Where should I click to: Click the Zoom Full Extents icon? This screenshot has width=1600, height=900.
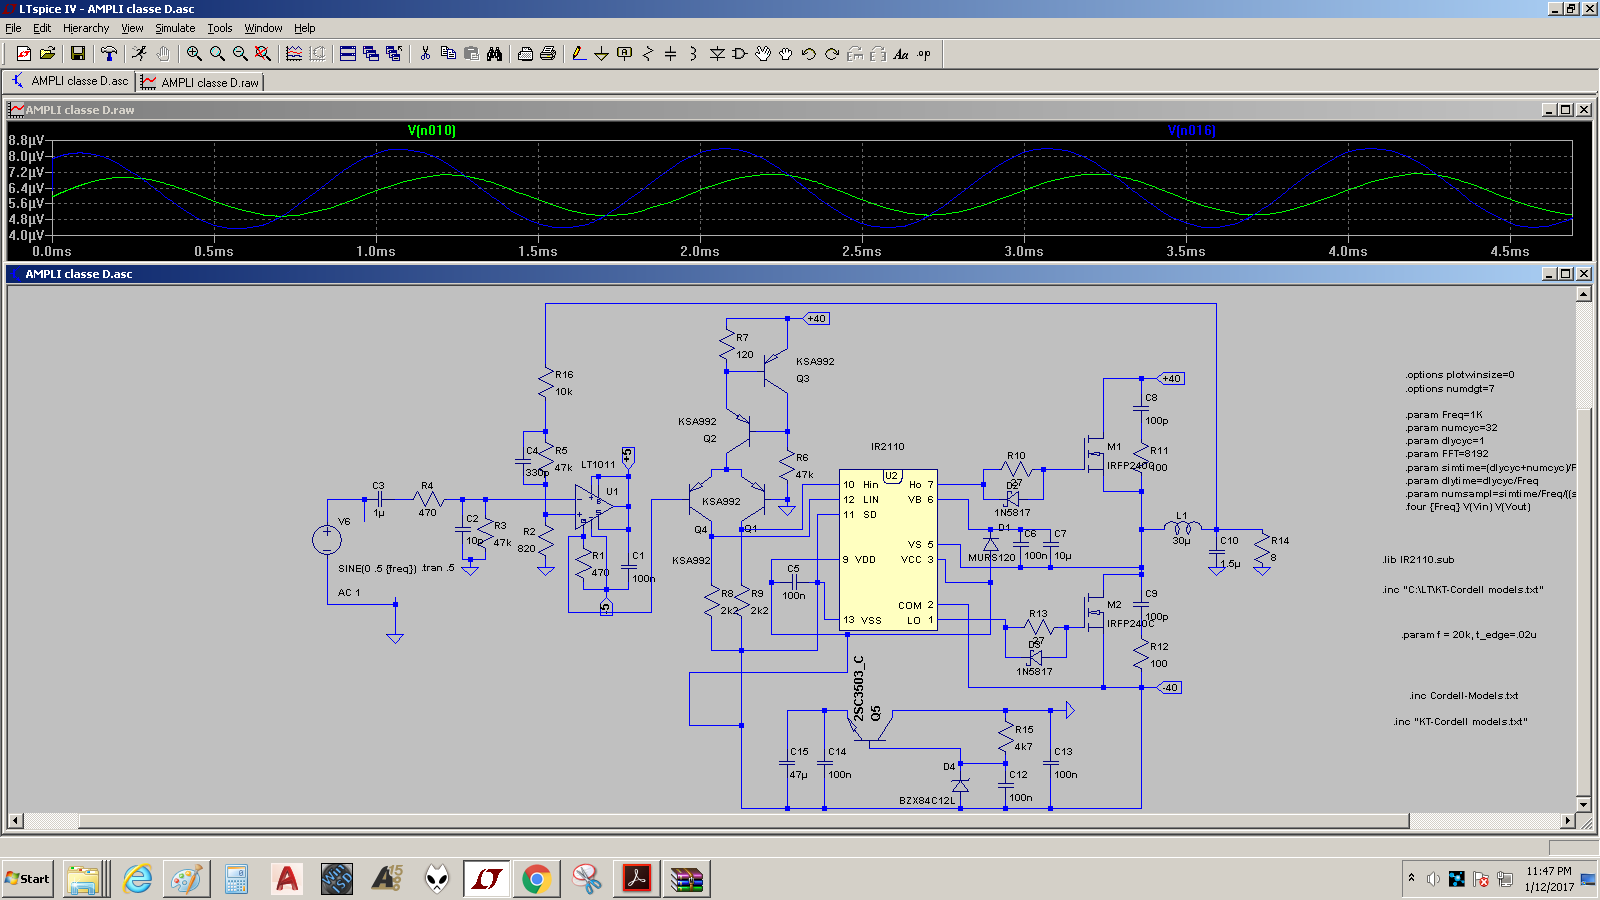pos(263,54)
